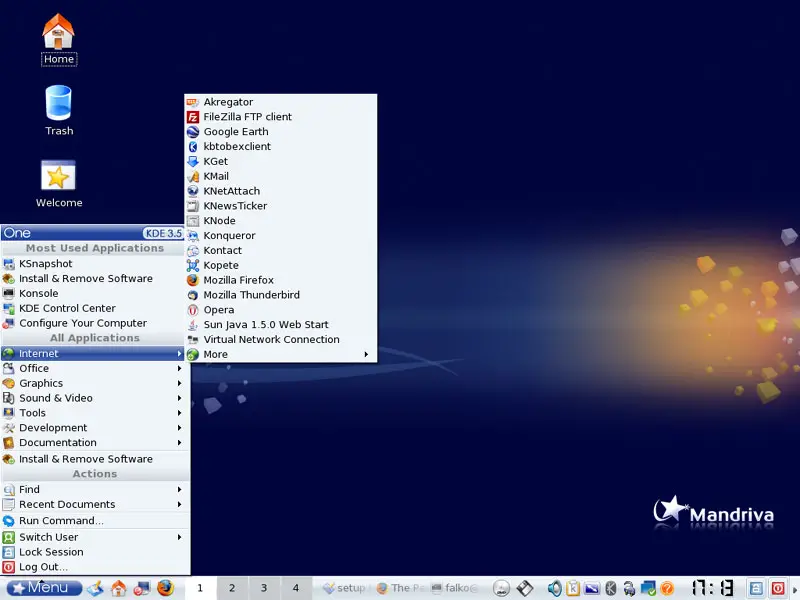Expand the Office category

coord(93,368)
